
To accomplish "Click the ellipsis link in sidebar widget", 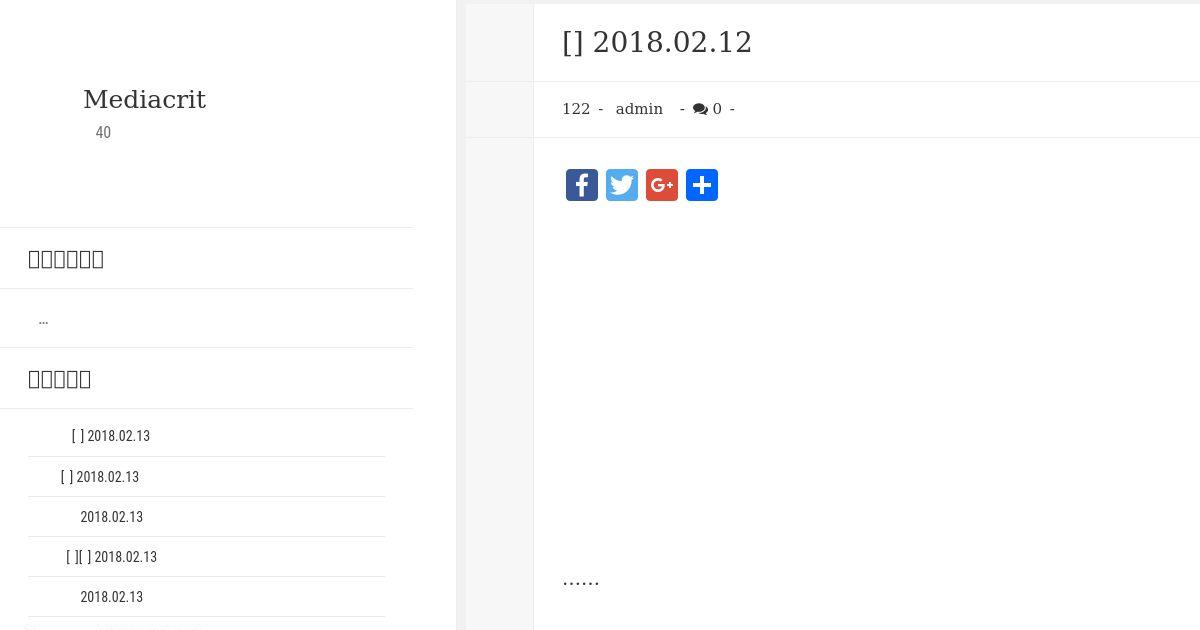I will coord(43,320).
